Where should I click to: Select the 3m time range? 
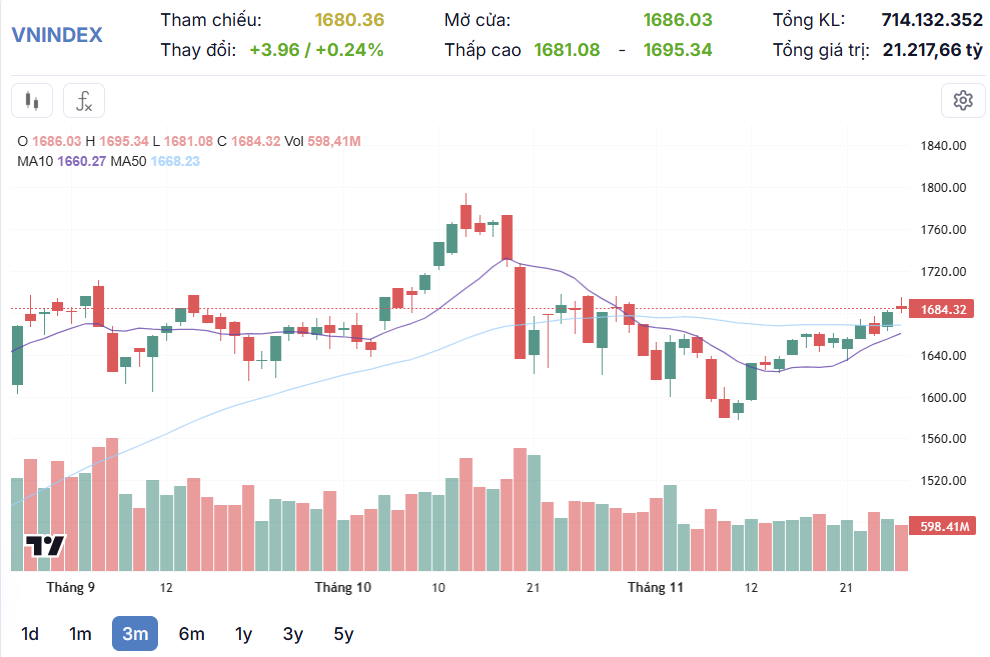pyautogui.click(x=135, y=634)
